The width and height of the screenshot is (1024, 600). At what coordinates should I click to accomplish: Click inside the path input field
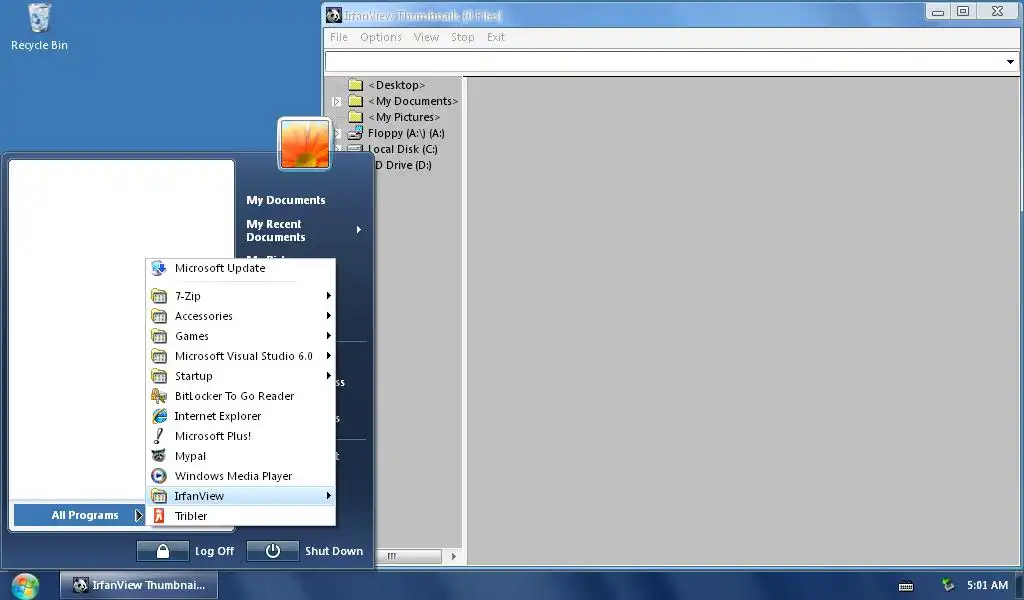[664, 62]
